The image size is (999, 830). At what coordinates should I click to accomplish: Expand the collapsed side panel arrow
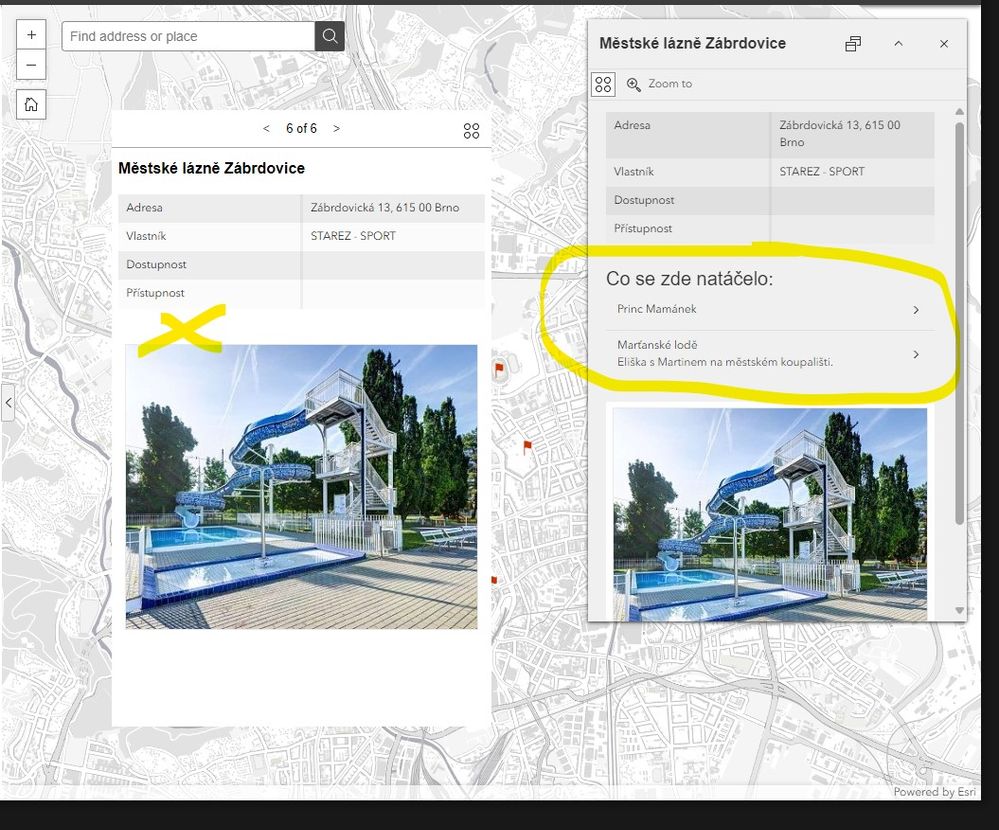(x=8, y=403)
